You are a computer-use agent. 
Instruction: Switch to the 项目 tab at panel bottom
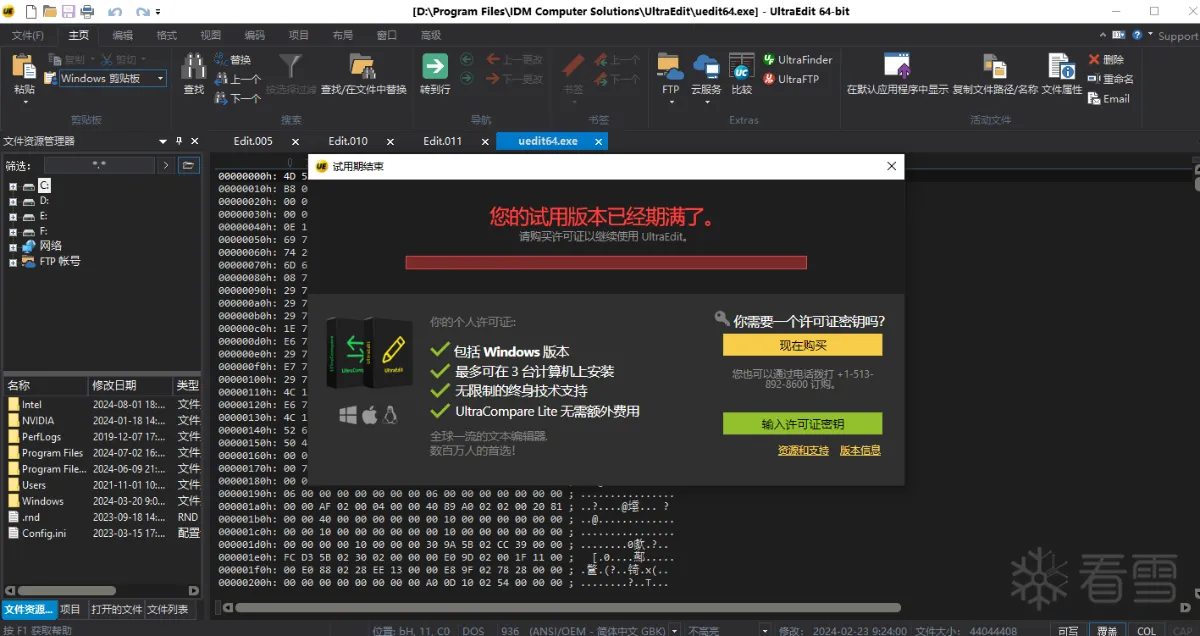(x=70, y=609)
